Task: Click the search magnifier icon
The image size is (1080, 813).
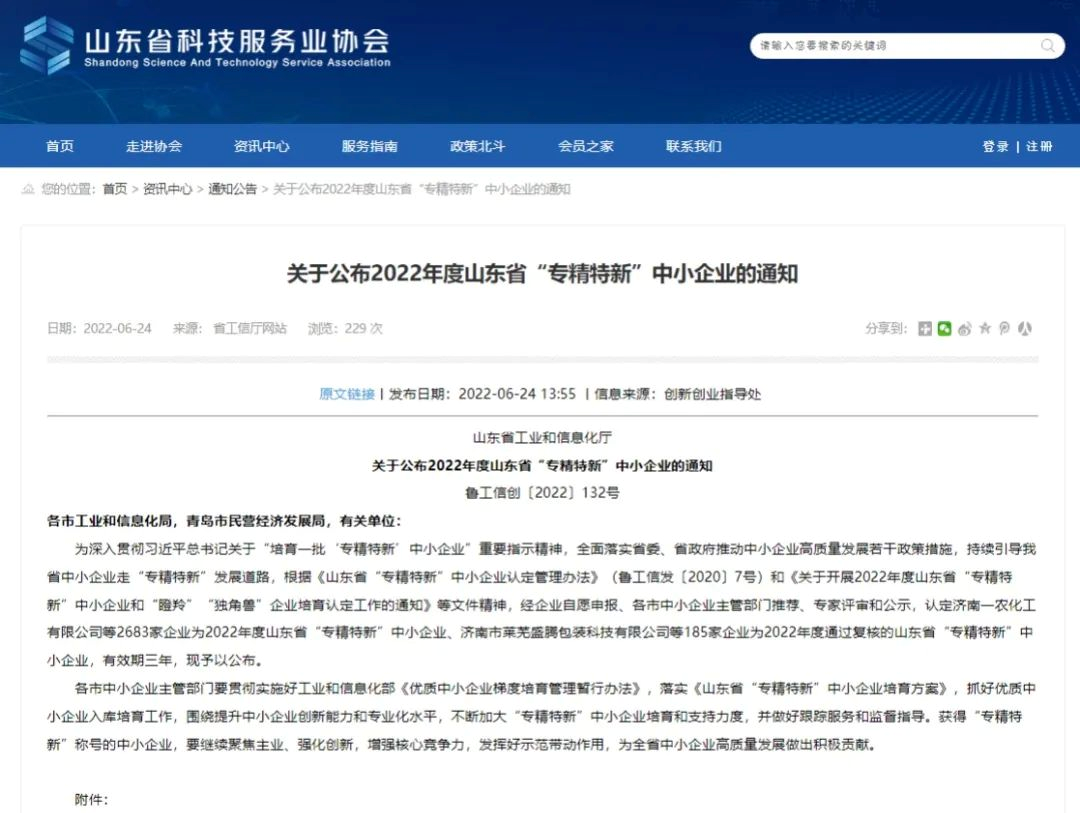Action: pos(1047,46)
